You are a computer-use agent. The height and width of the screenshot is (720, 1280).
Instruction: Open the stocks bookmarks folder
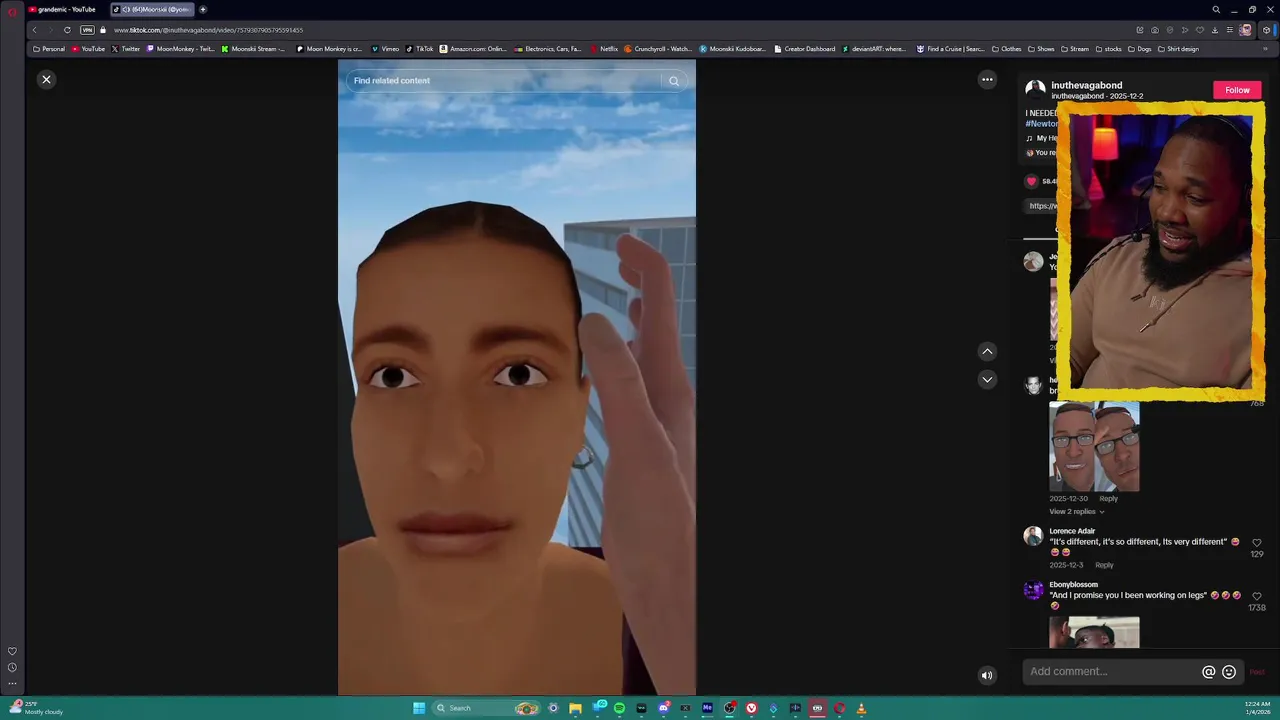point(1109,49)
